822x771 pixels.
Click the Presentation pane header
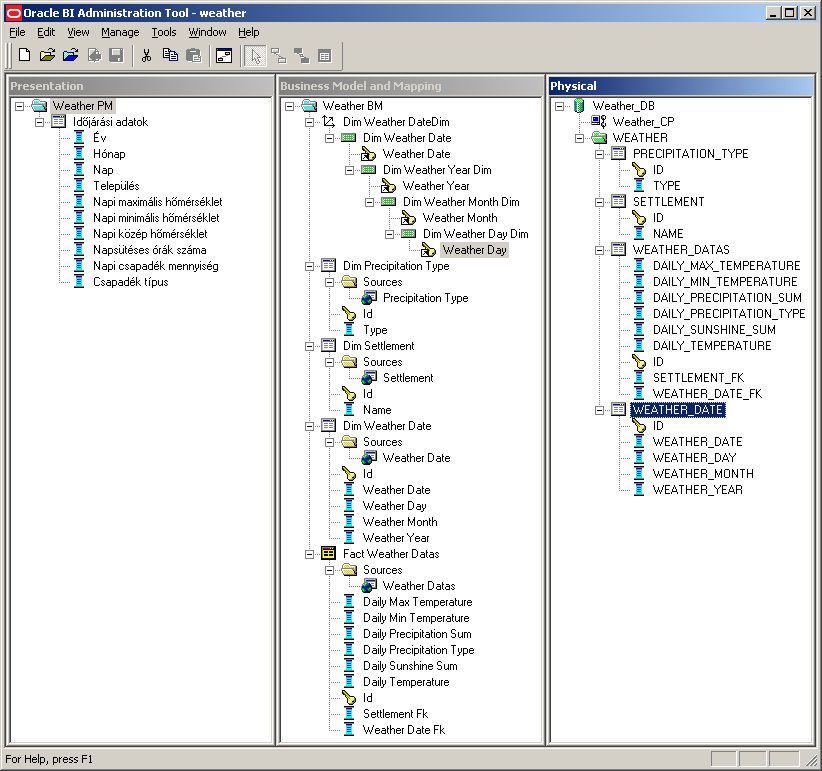[x=140, y=86]
